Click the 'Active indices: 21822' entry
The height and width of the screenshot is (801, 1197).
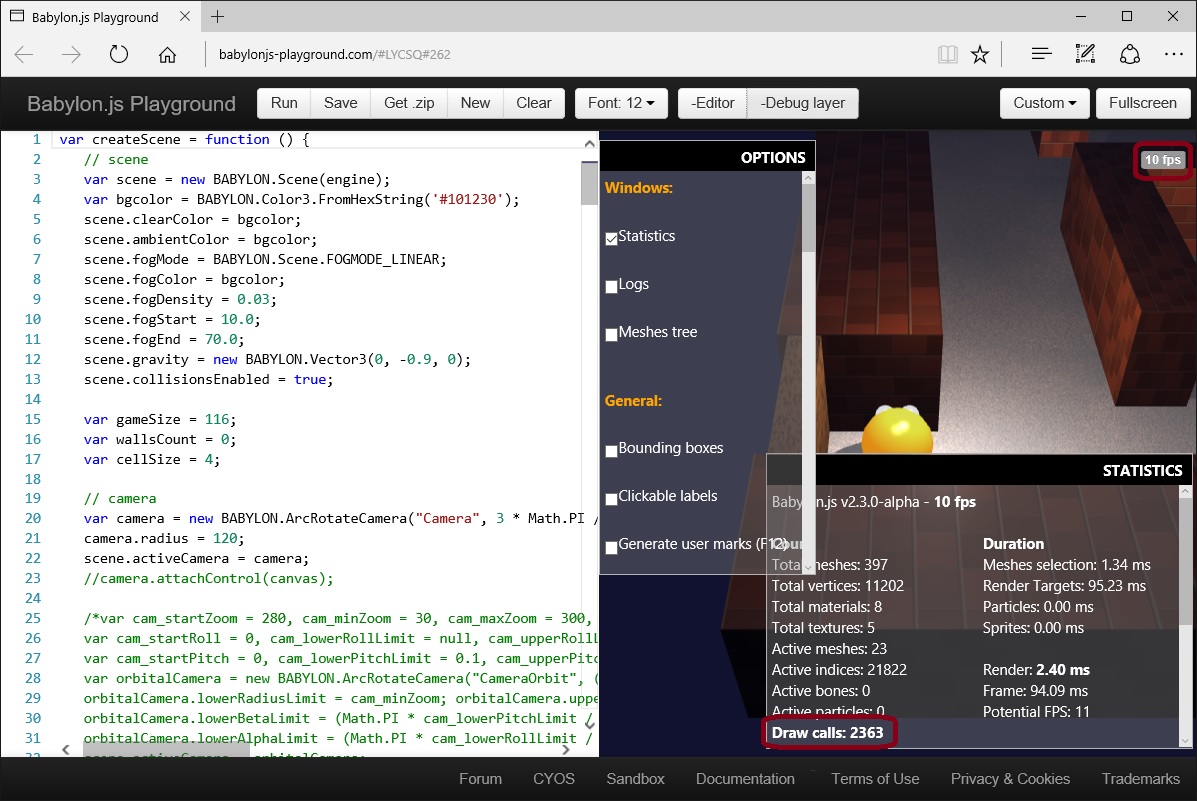839,670
